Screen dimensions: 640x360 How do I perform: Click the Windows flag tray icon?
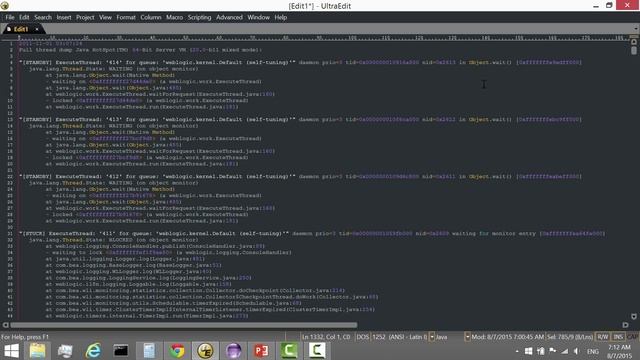(529, 351)
